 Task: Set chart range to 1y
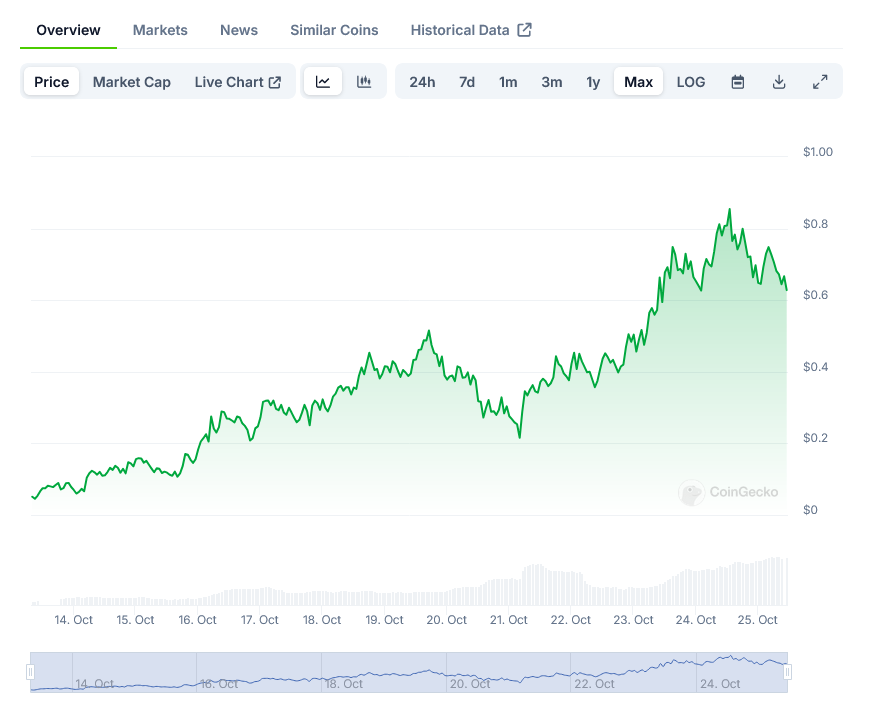[593, 82]
